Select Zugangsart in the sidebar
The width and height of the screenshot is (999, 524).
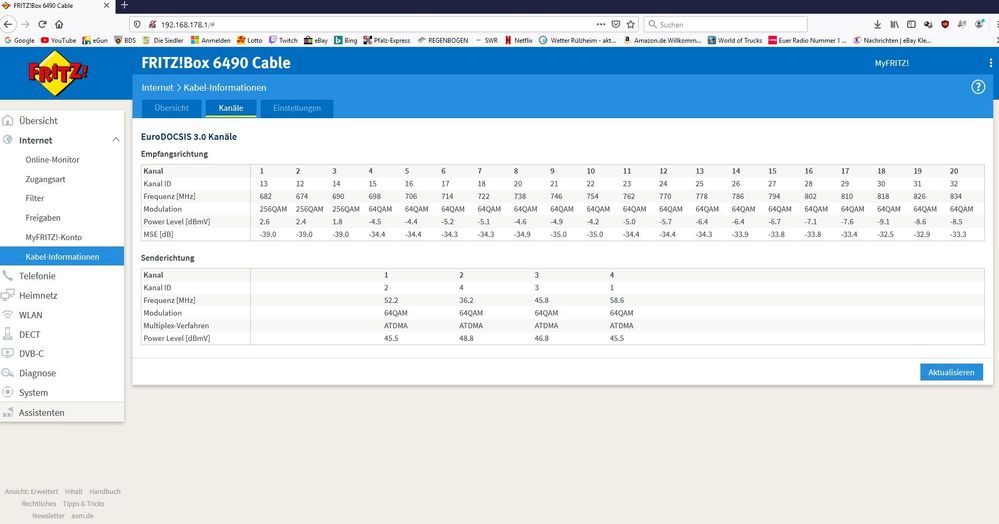(x=45, y=179)
